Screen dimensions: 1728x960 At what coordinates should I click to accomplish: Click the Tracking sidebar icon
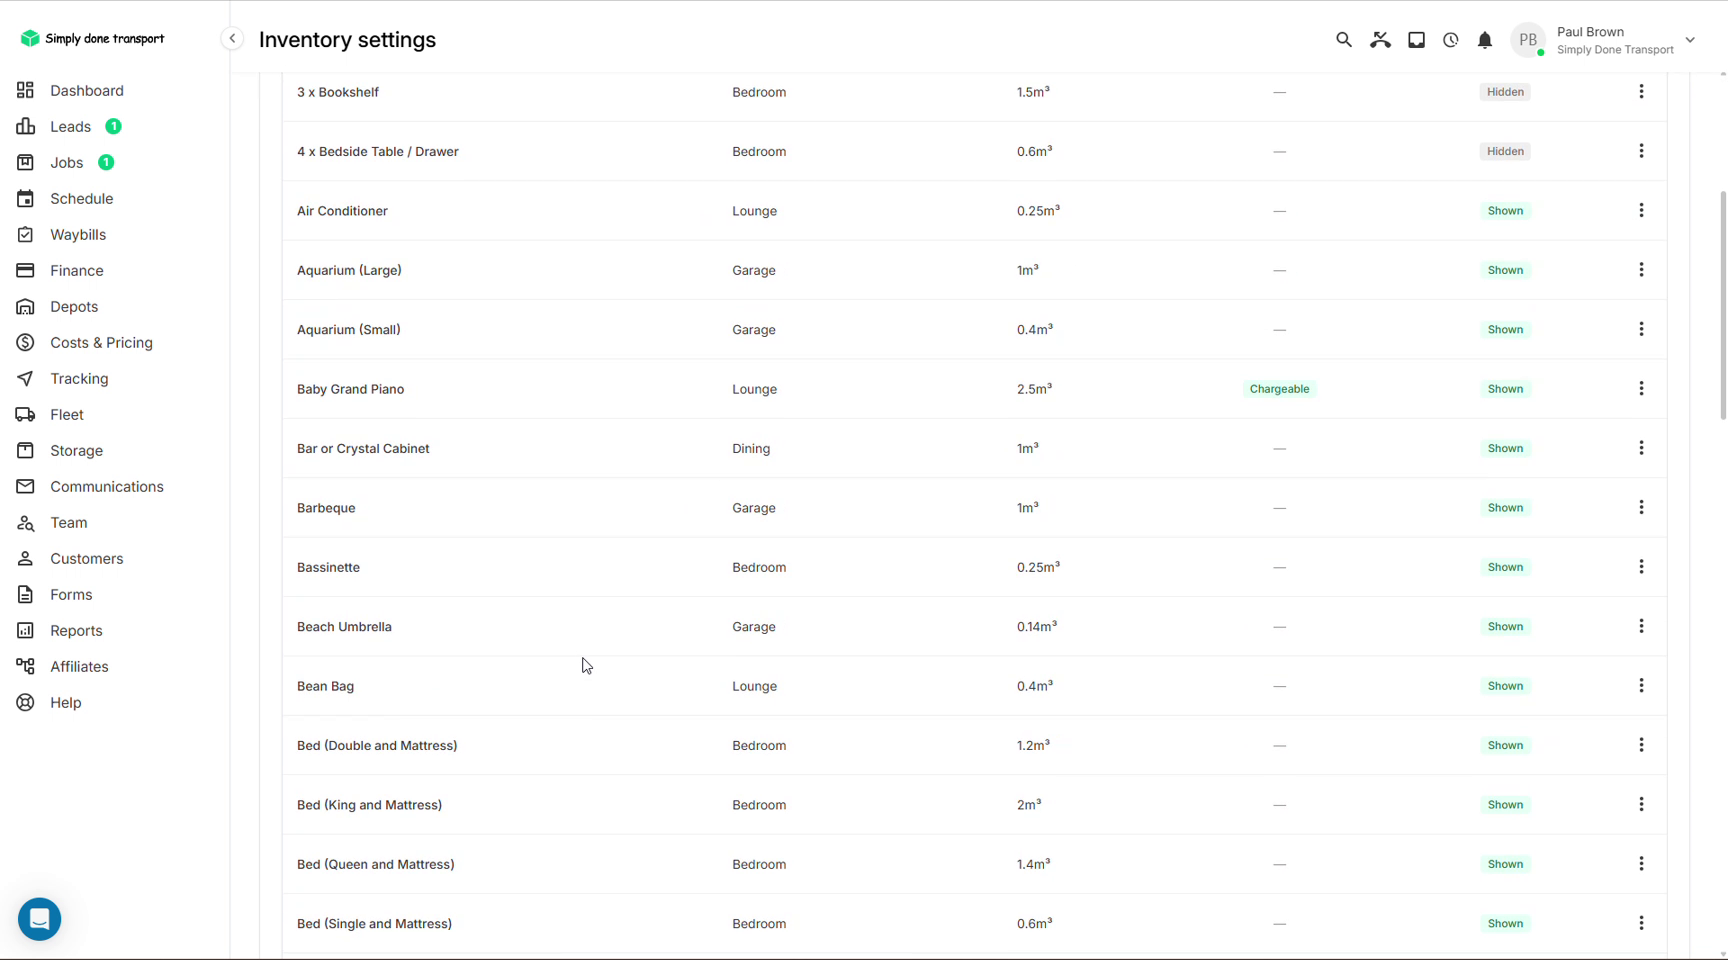pos(25,379)
